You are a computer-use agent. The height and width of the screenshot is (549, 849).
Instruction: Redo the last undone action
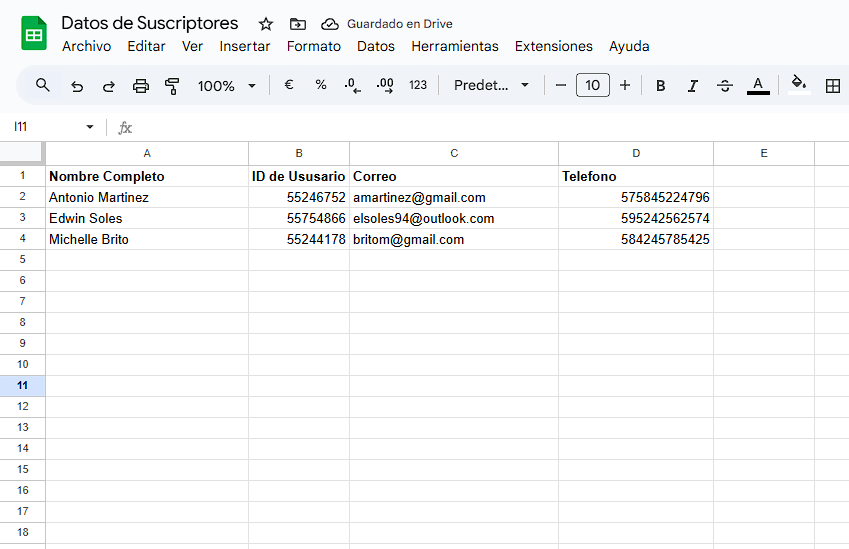point(109,86)
